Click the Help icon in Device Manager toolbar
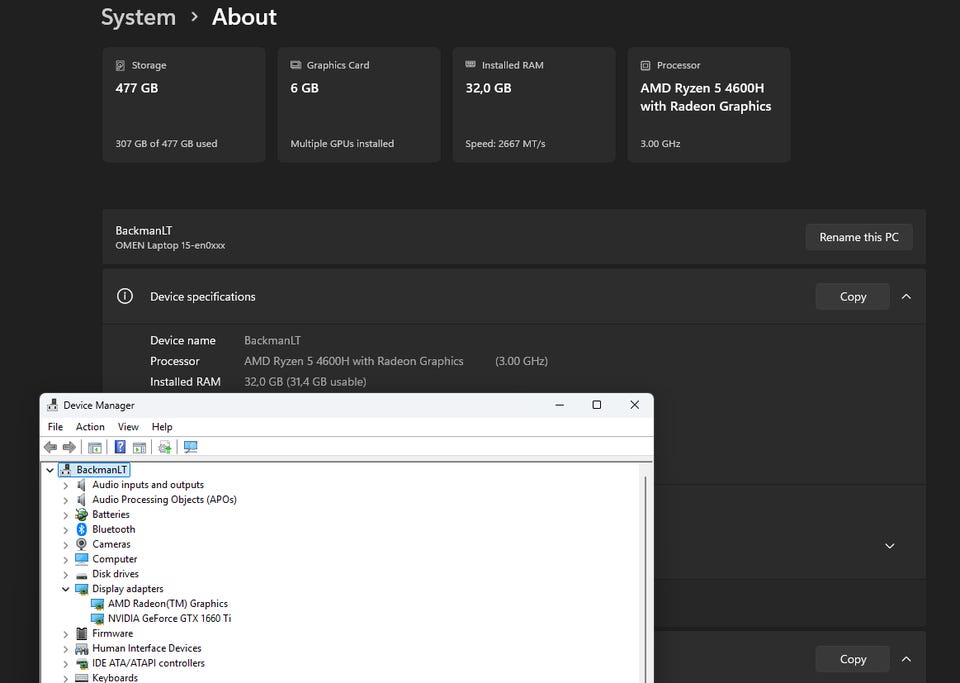Image resolution: width=960 pixels, height=683 pixels. (120, 447)
